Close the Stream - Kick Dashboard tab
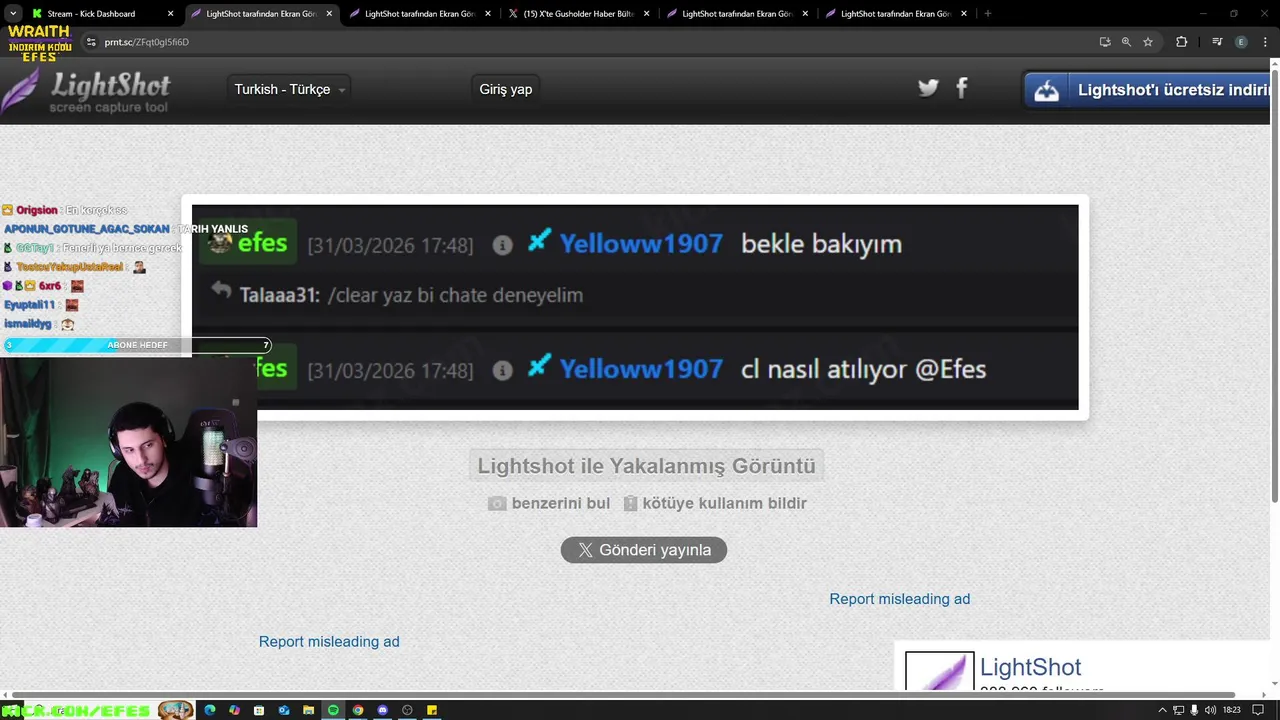The width and height of the screenshot is (1280, 720). (170, 14)
